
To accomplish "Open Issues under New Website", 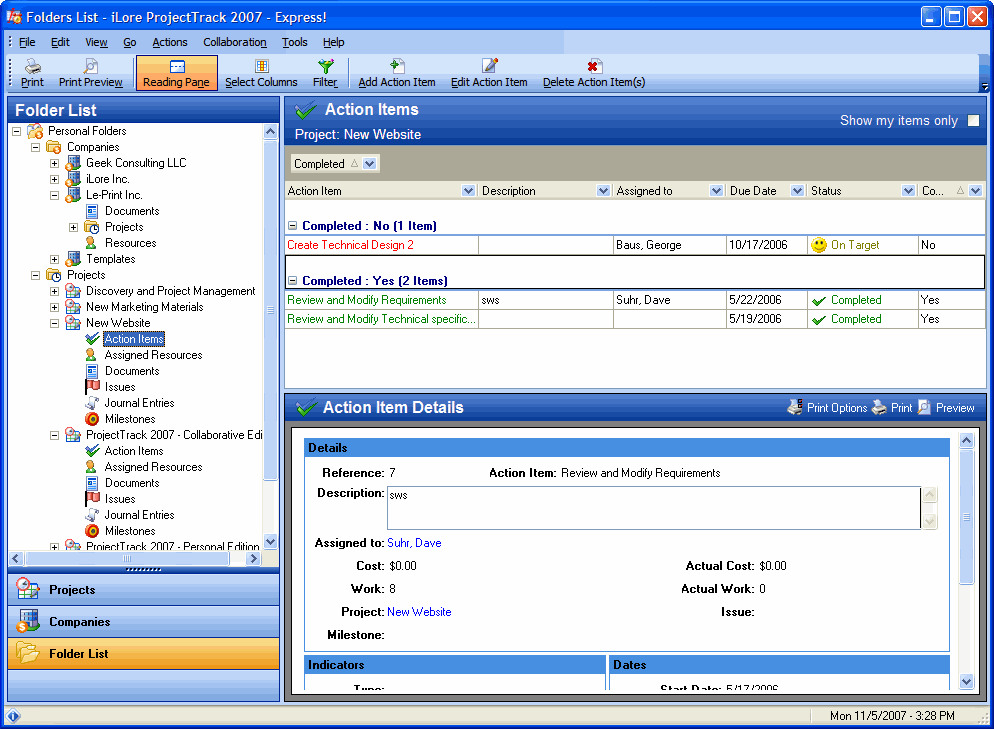I will tap(120, 387).
